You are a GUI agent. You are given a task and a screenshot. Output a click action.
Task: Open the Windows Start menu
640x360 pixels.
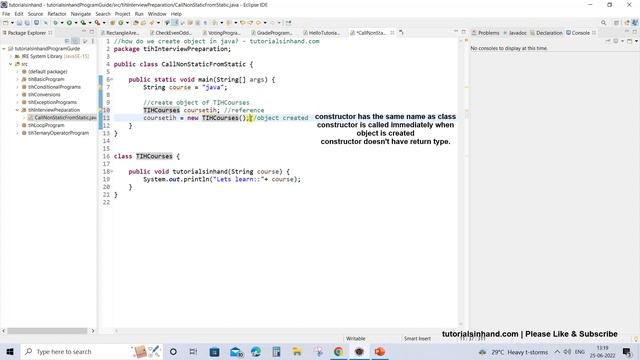[10, 351]
